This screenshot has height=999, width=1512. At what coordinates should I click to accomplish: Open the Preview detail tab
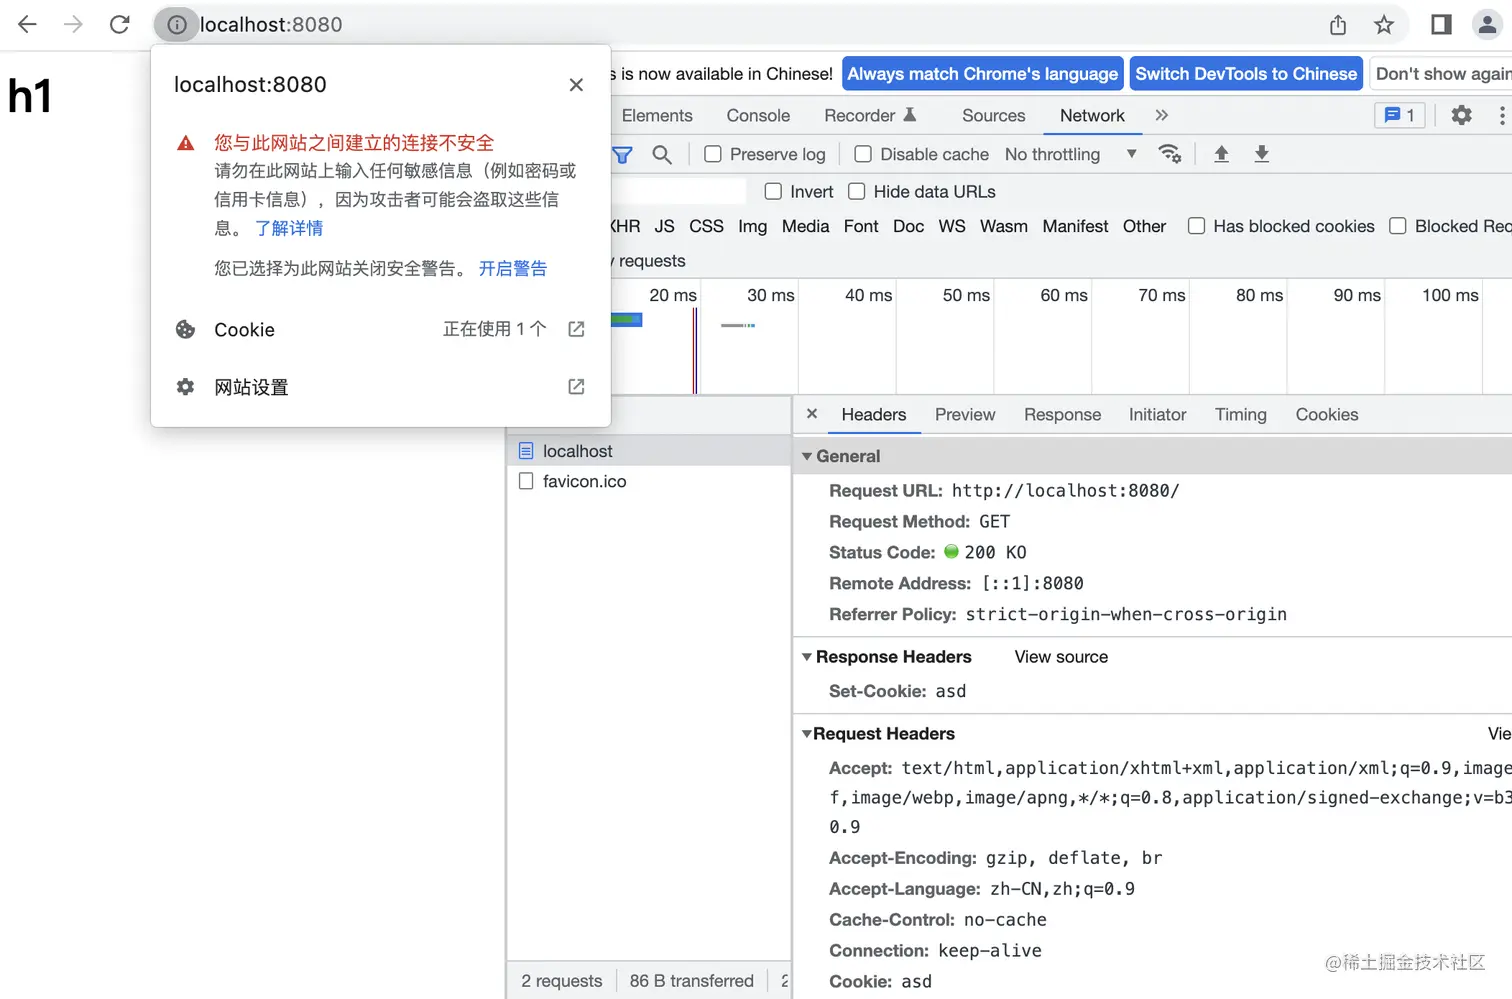click(x=965, y=415)
